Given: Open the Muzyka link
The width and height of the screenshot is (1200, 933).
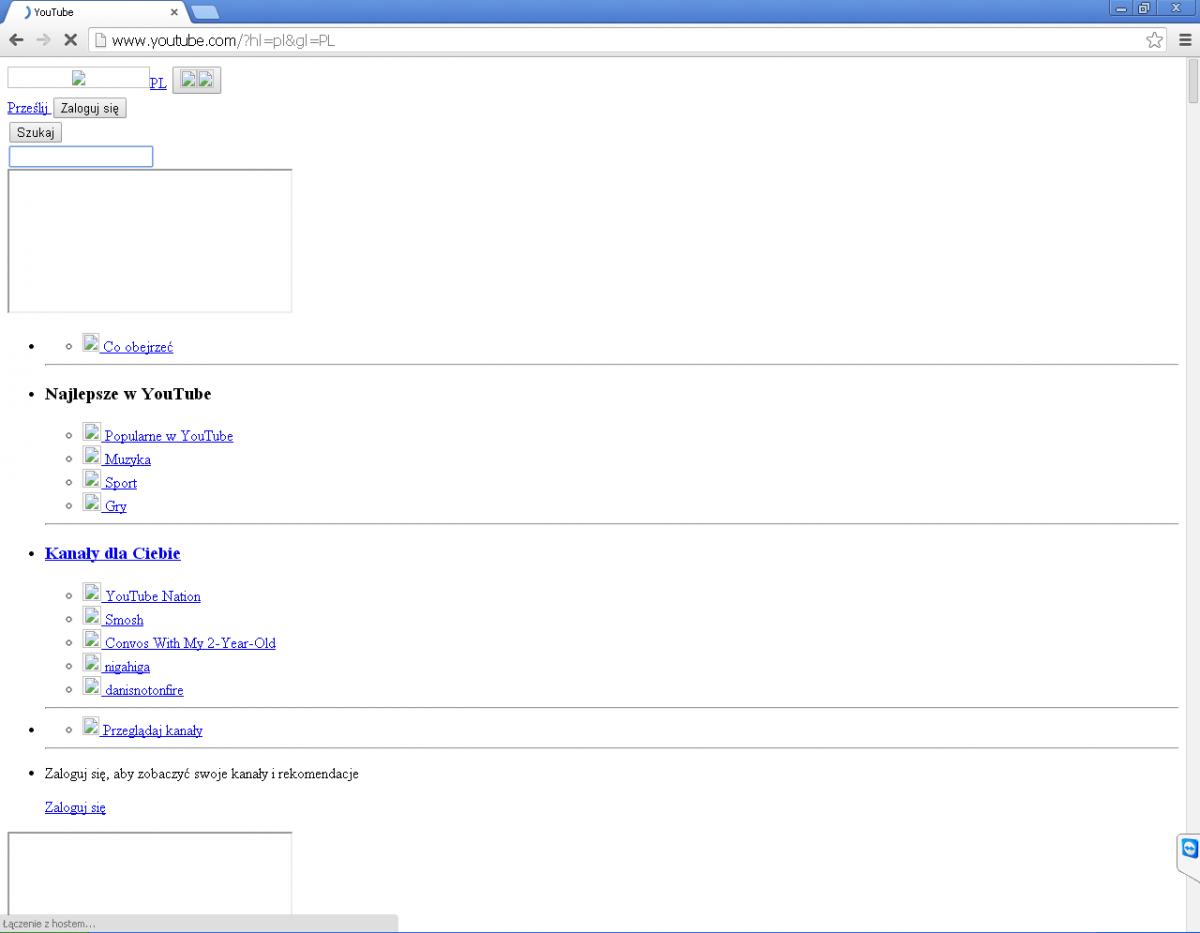Looking at the screenshot, I should tap(127, 459).
